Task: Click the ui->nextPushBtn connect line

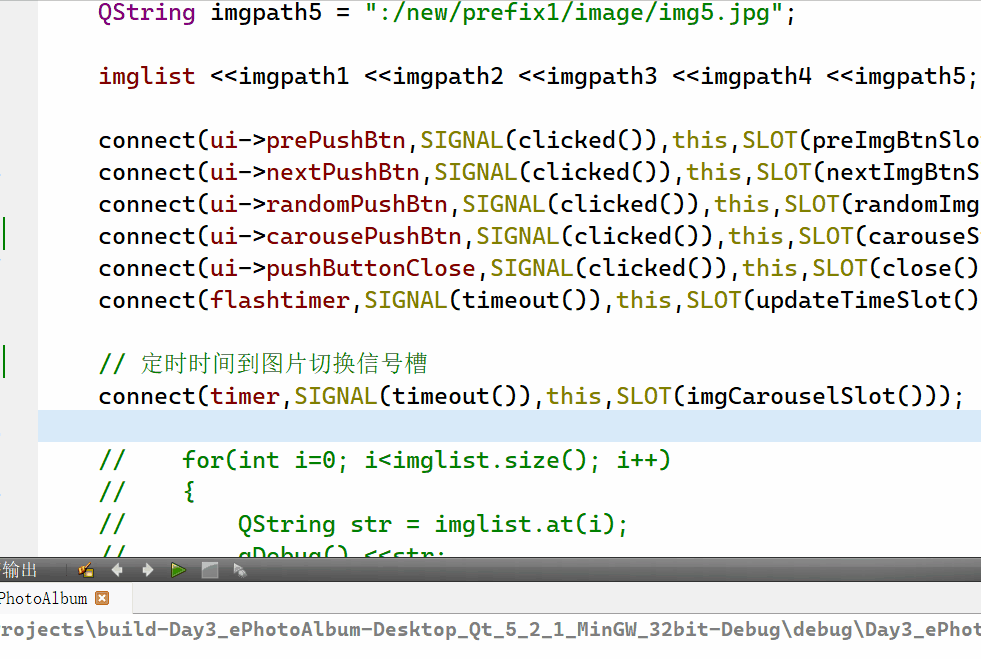Action: point(539,172)
